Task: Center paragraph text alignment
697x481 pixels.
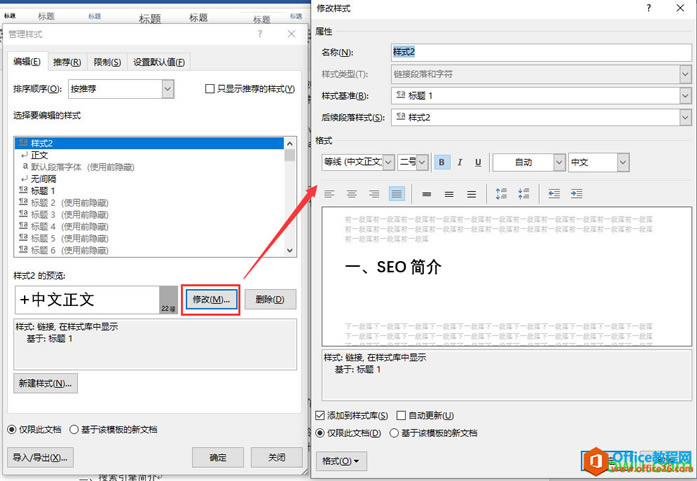Action: point(352,194)
